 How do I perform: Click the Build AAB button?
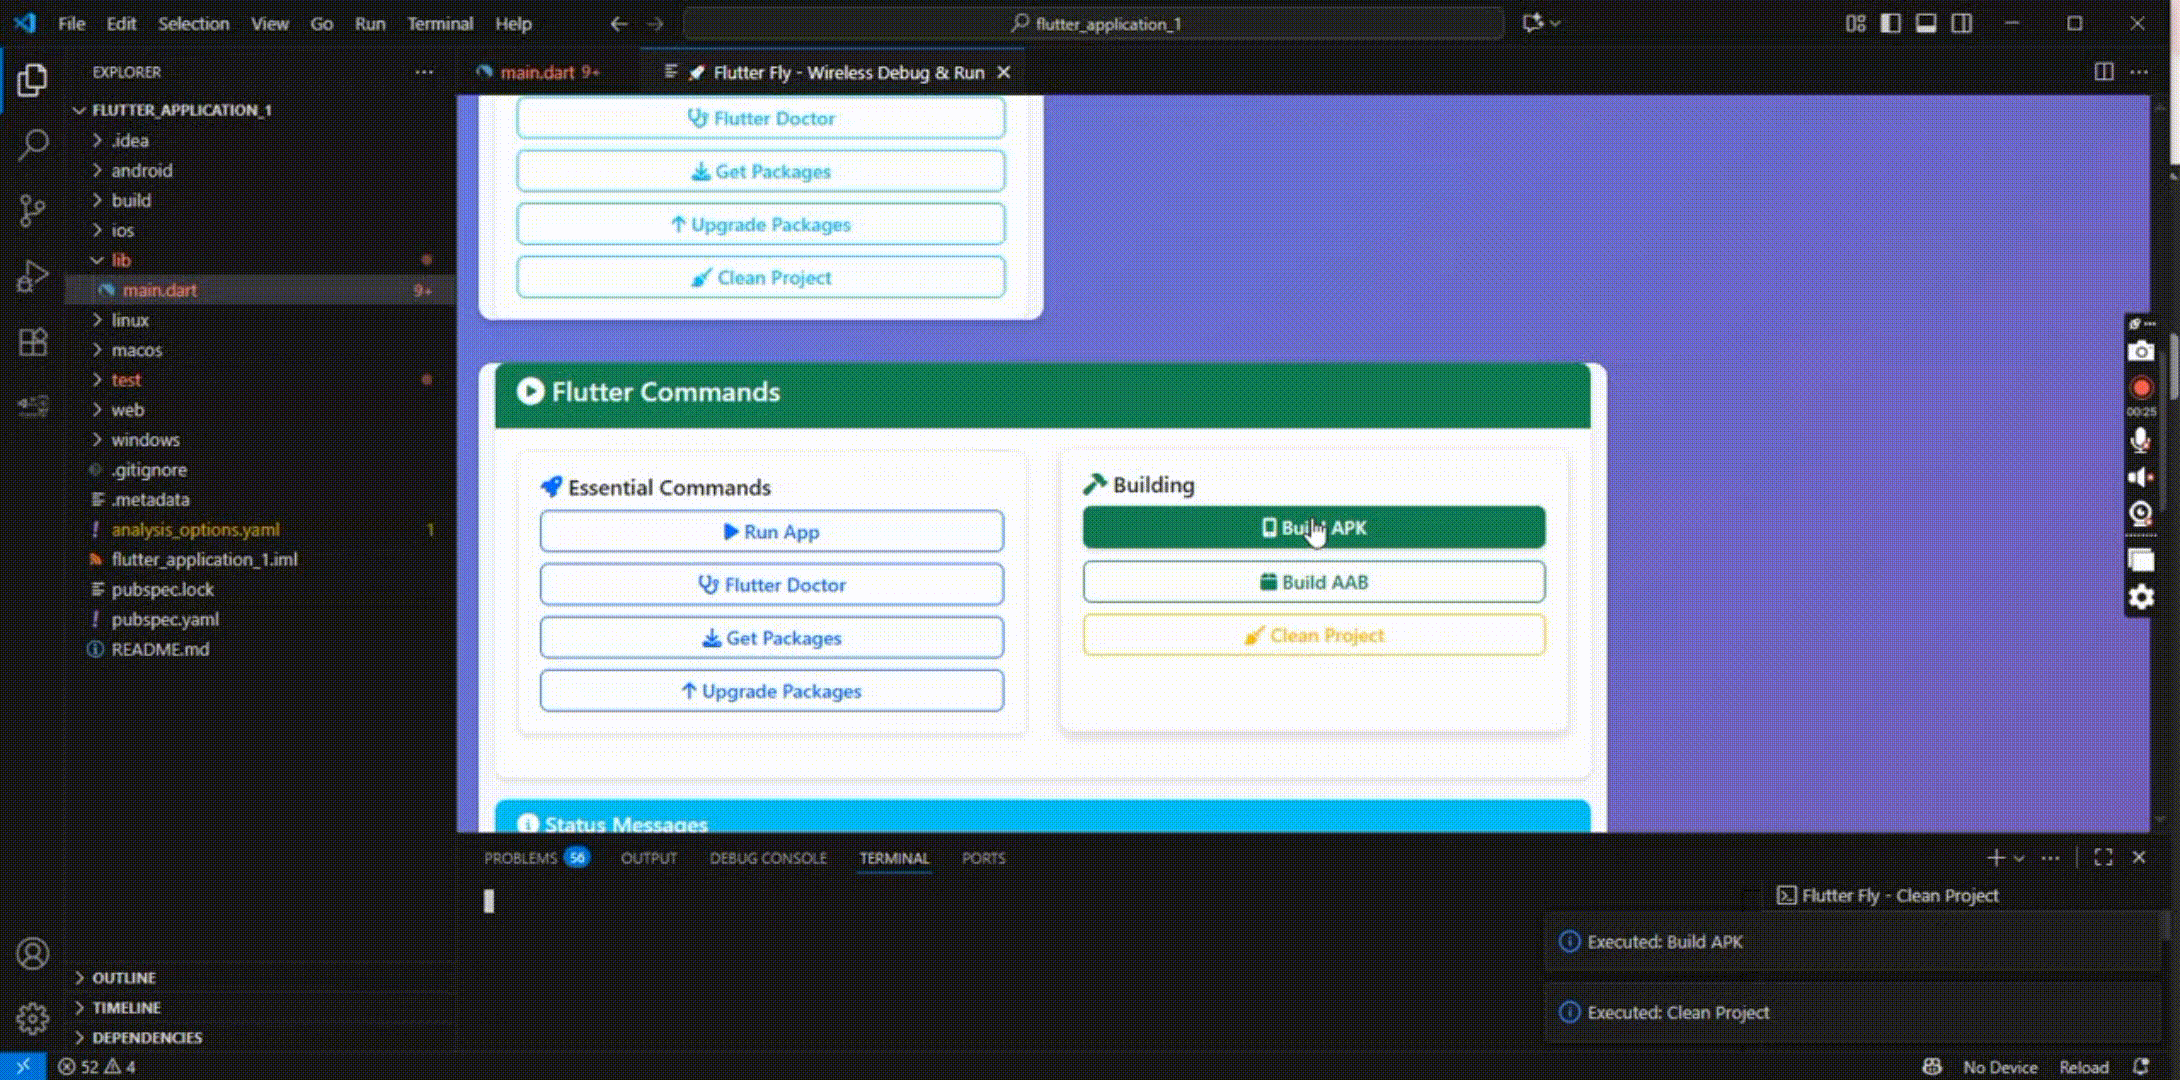click(x=1313, y=582)
